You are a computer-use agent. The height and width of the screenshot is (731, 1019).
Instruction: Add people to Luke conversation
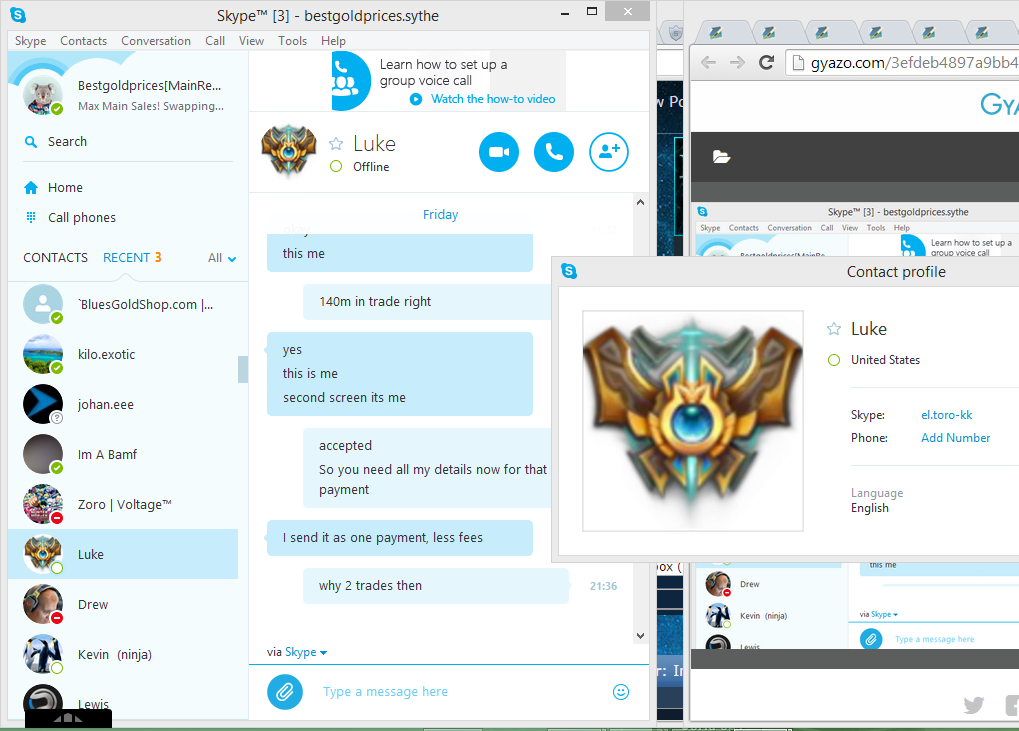609,152
